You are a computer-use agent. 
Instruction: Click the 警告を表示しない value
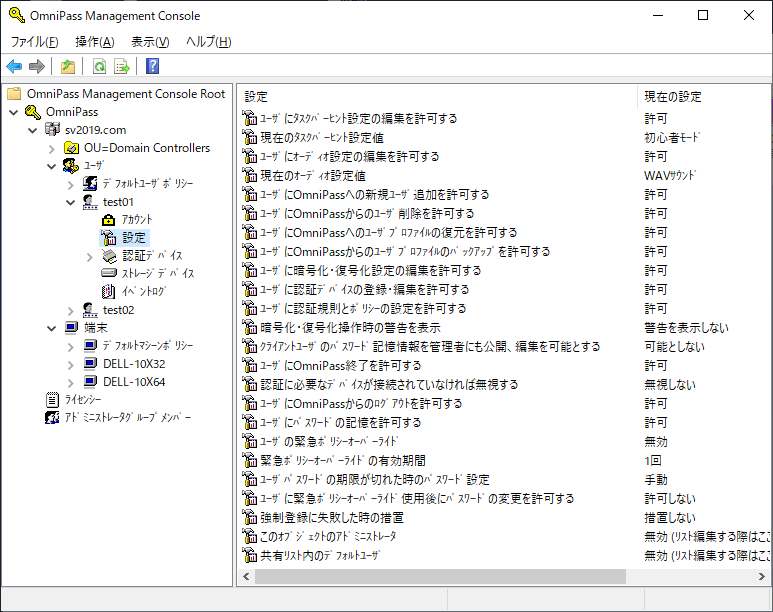(686, 327)
